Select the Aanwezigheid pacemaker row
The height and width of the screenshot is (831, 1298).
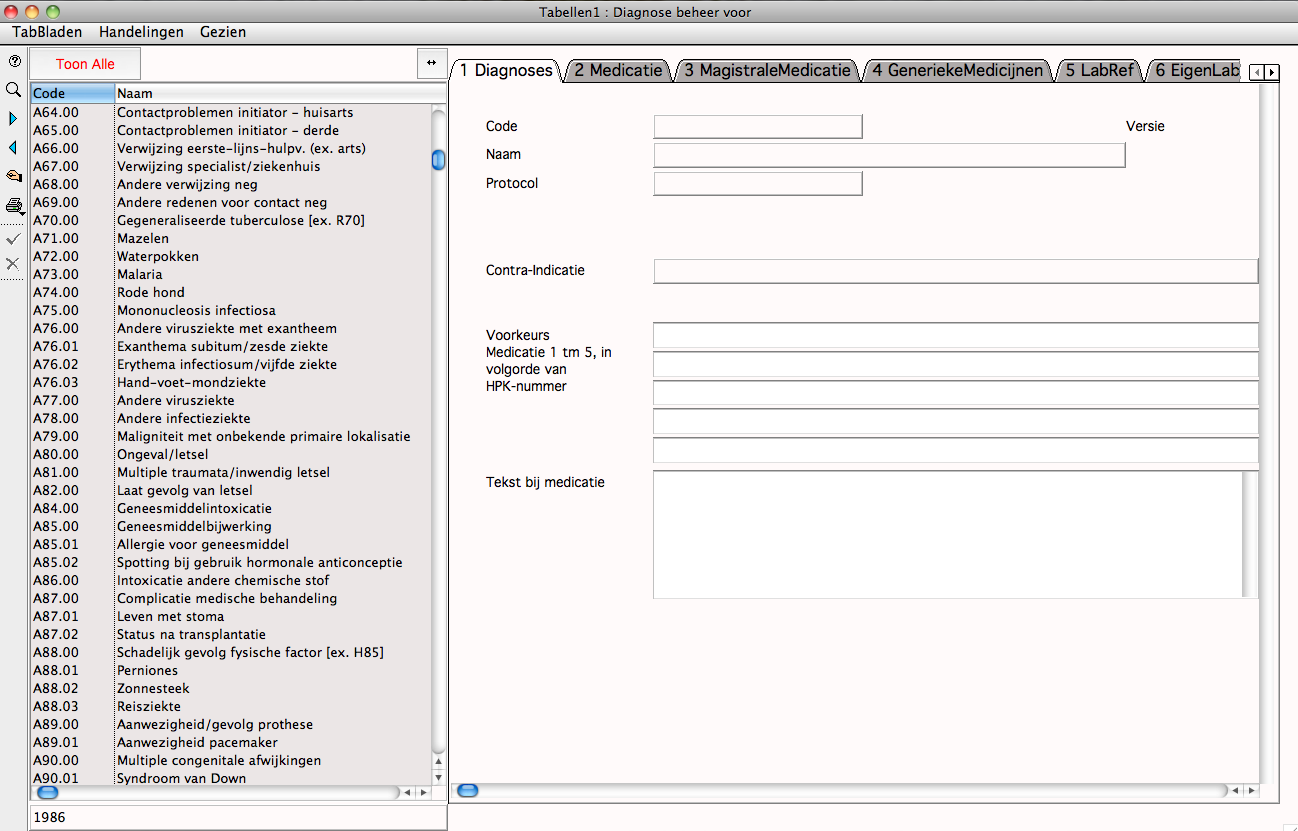click(x=231, y=742)
